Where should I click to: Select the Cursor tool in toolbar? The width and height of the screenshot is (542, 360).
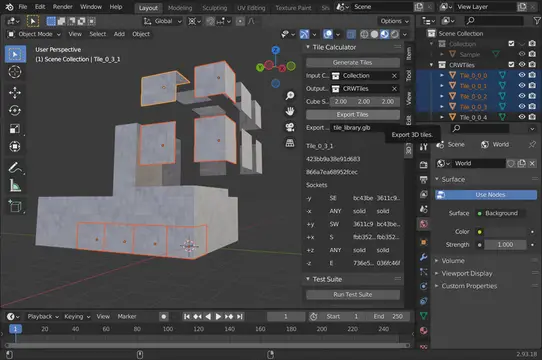[15, 72]
